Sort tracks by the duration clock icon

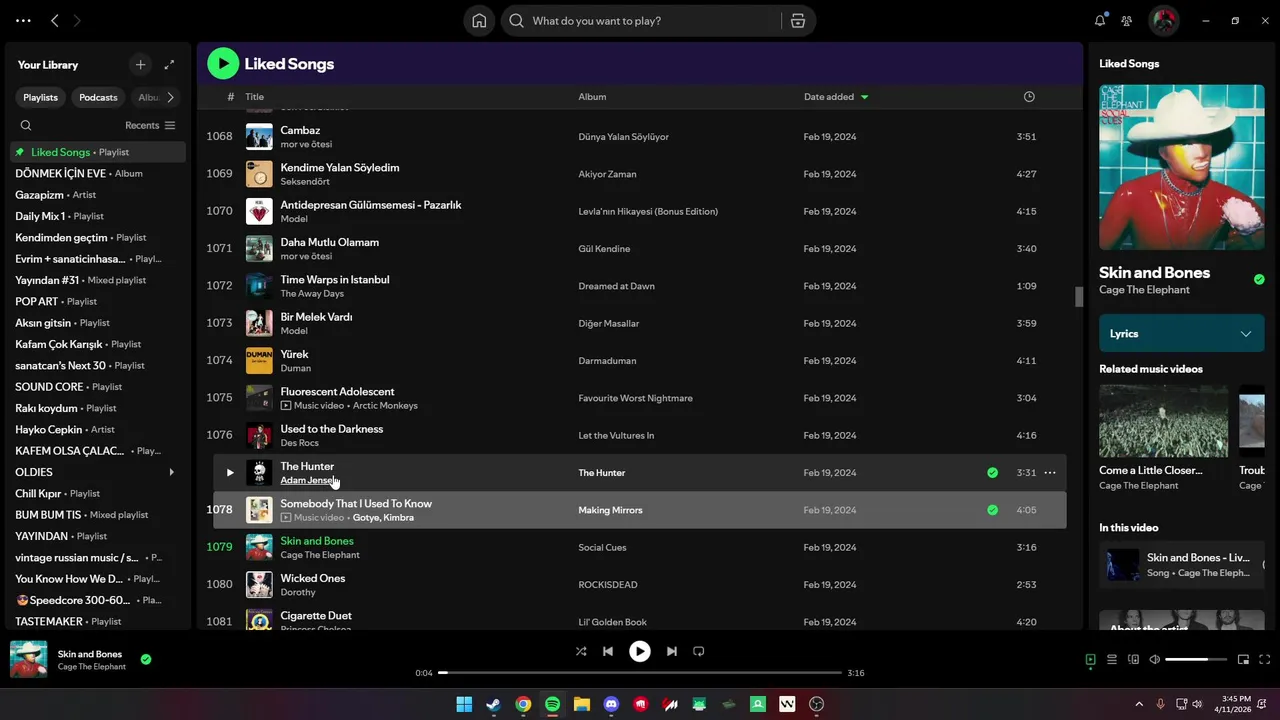tap(1029, 97)
